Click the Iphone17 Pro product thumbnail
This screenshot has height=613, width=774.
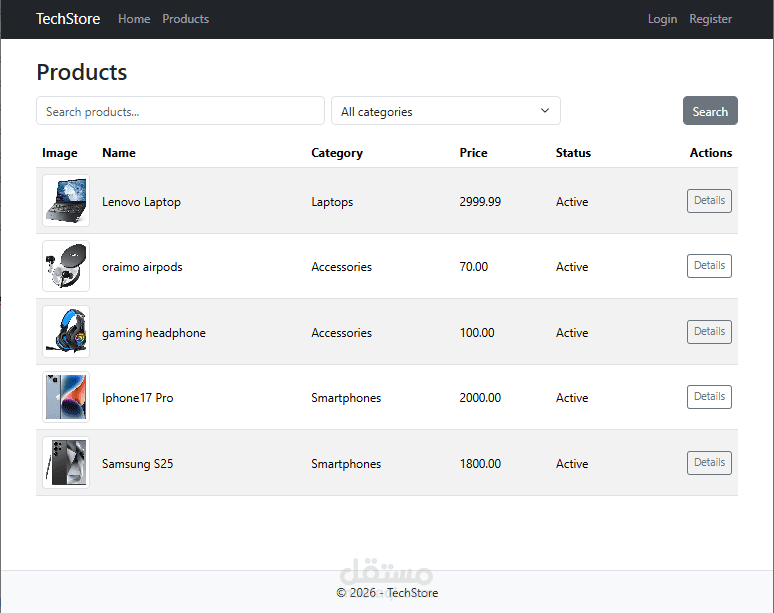[66, 398]
